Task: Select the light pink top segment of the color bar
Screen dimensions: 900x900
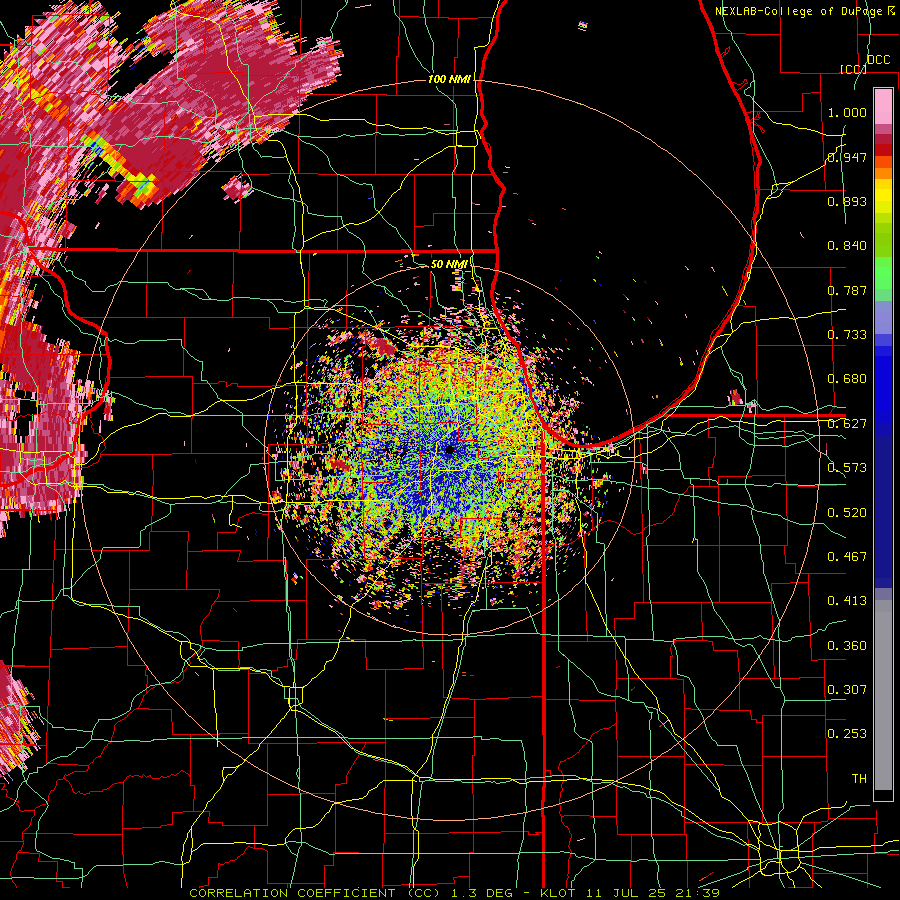Action: (883, 106)
